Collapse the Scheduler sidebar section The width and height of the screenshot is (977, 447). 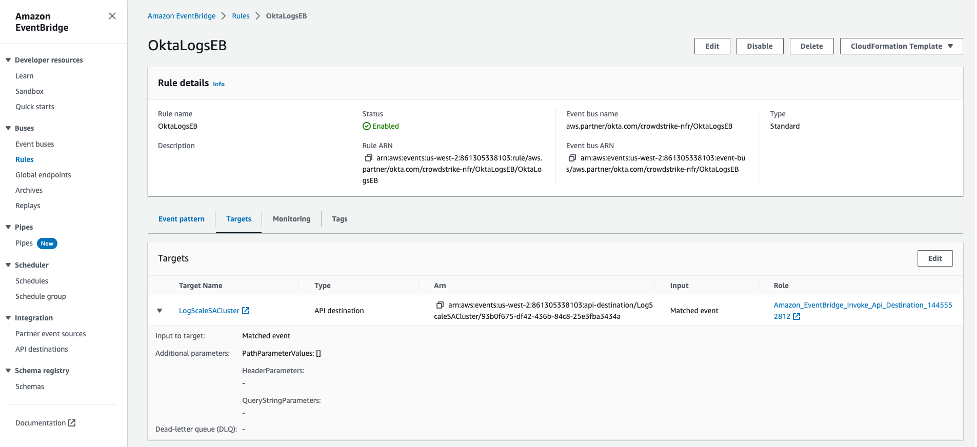pyautogui.click(x=8, y=265)
